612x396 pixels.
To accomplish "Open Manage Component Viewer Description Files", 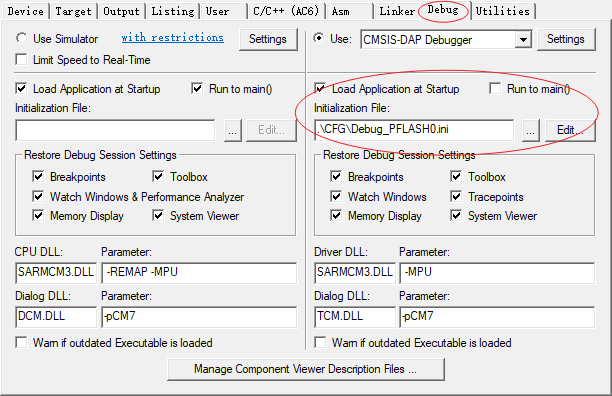I will pos(306,369).
